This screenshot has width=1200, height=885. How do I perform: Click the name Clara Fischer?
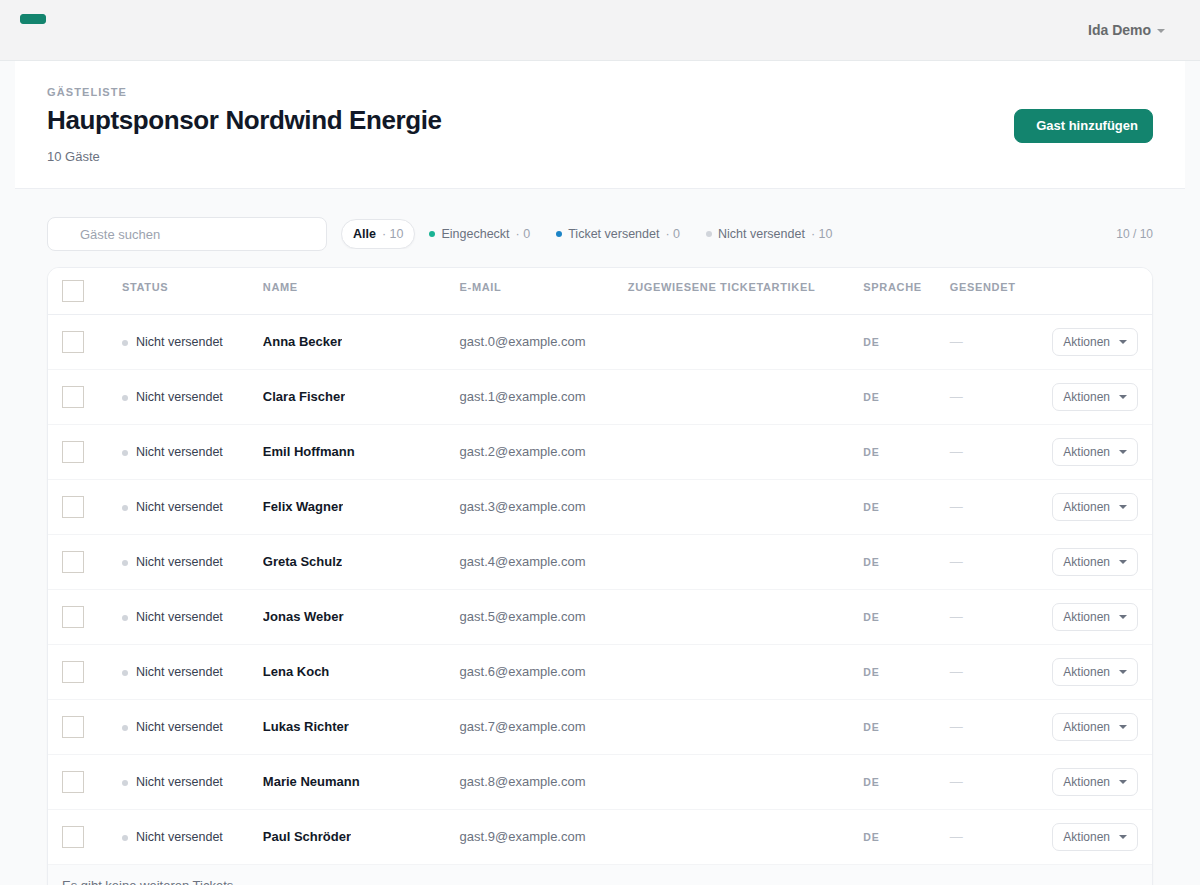(x=304, y=397)
